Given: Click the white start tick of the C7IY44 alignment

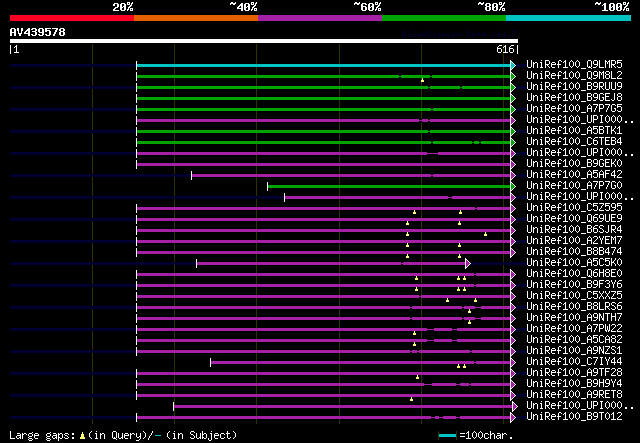Looking at the screenshot, I should click(x=211, y=362).
